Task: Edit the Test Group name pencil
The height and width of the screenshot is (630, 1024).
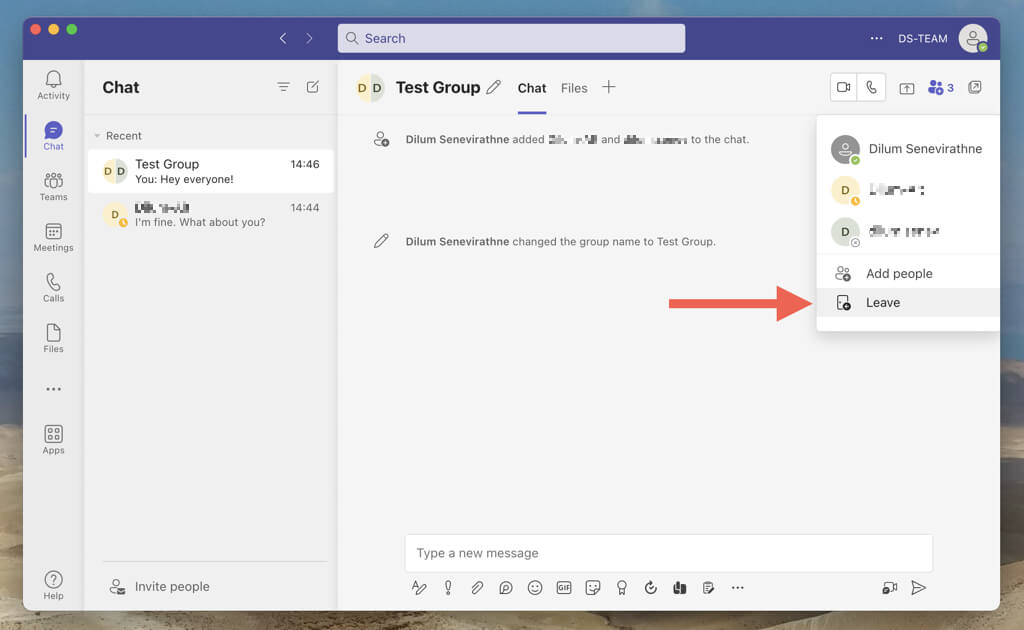Action: (494, 87)
